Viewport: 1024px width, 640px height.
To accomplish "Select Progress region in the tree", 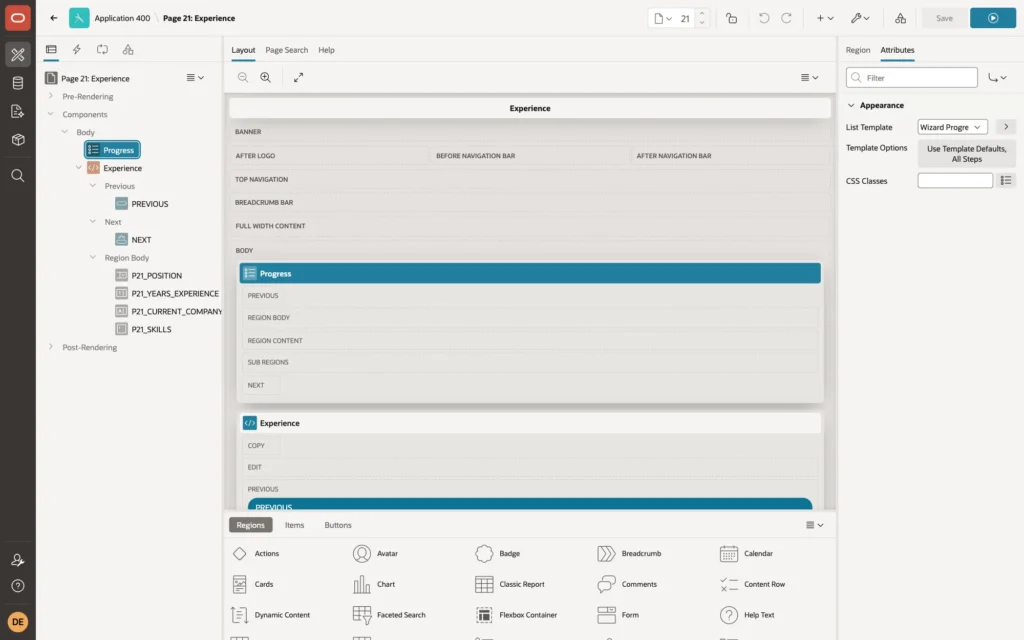I will coord(112,150).
